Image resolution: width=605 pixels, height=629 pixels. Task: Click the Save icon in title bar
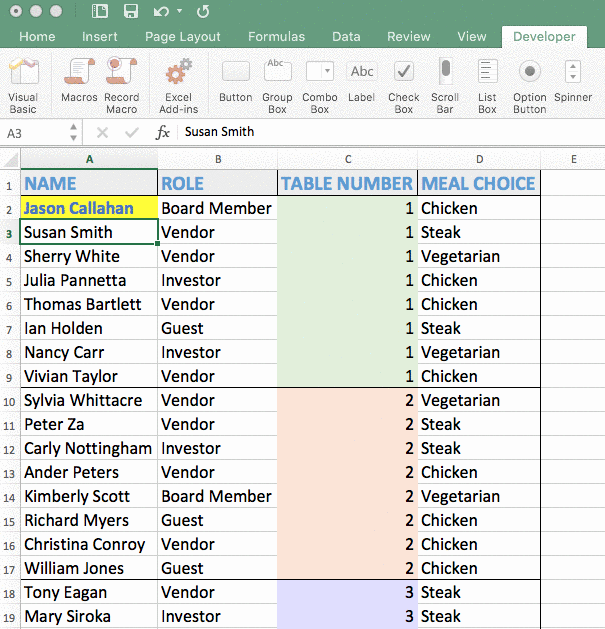130,12
